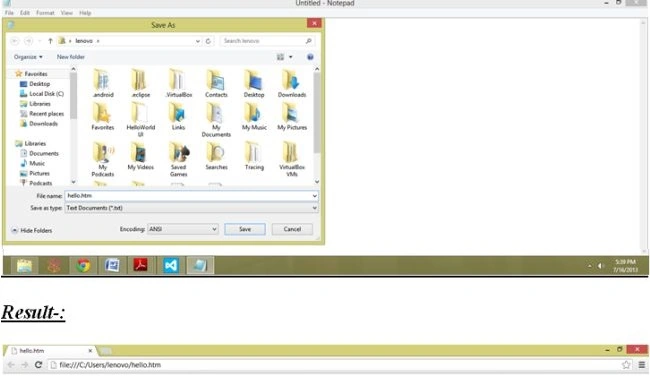Open the Organize dropdown

coord(28,57)
